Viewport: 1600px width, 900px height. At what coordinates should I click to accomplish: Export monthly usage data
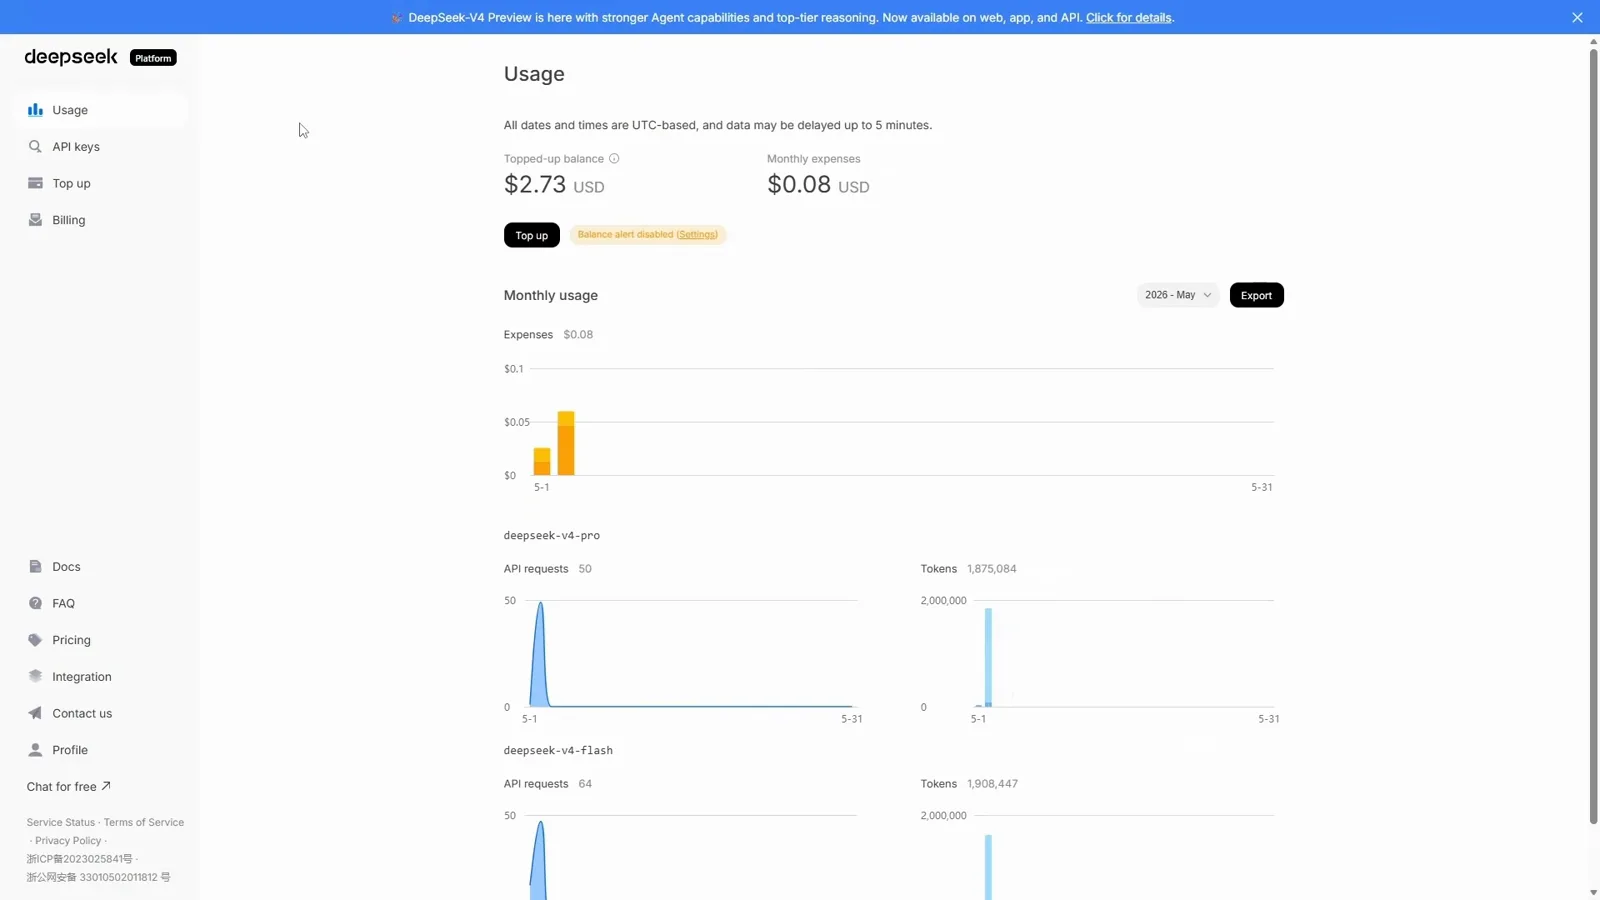(1256, 295)
